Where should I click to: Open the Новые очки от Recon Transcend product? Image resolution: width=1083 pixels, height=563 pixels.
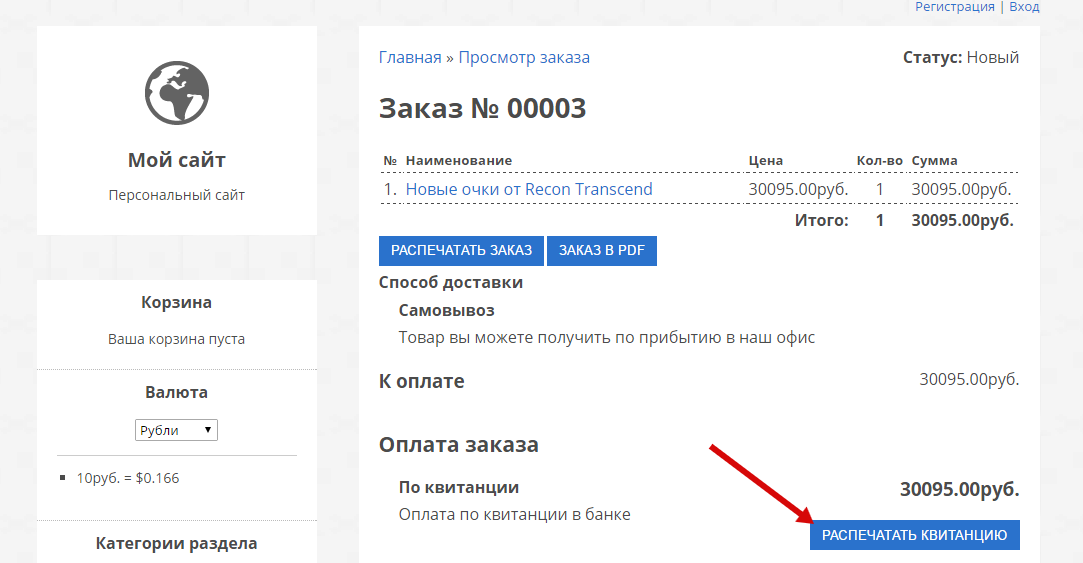tap(528, 189)
